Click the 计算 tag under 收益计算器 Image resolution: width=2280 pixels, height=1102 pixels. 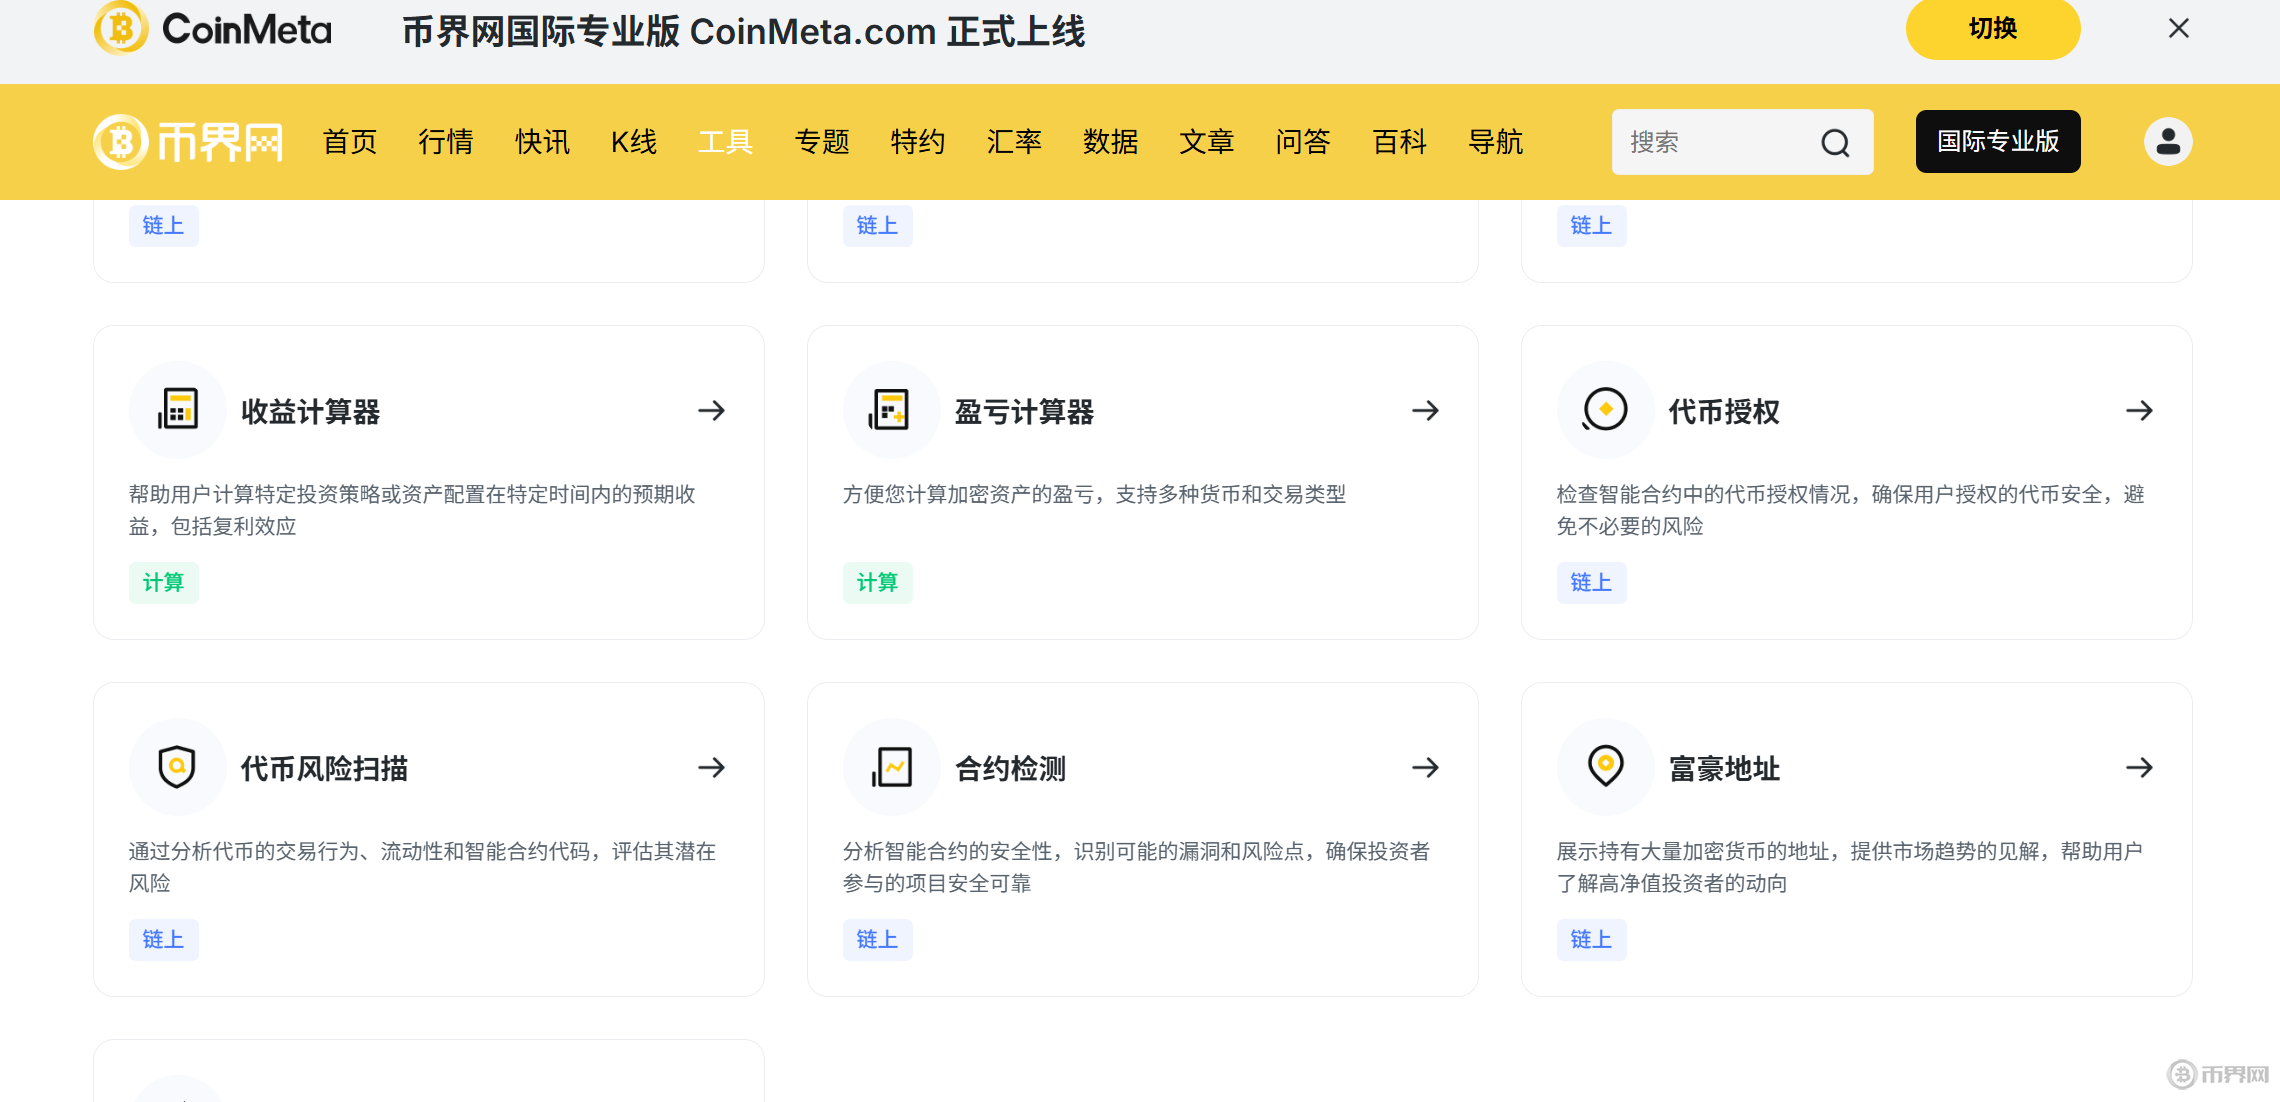pyautogui.click(x=164, y=582)
